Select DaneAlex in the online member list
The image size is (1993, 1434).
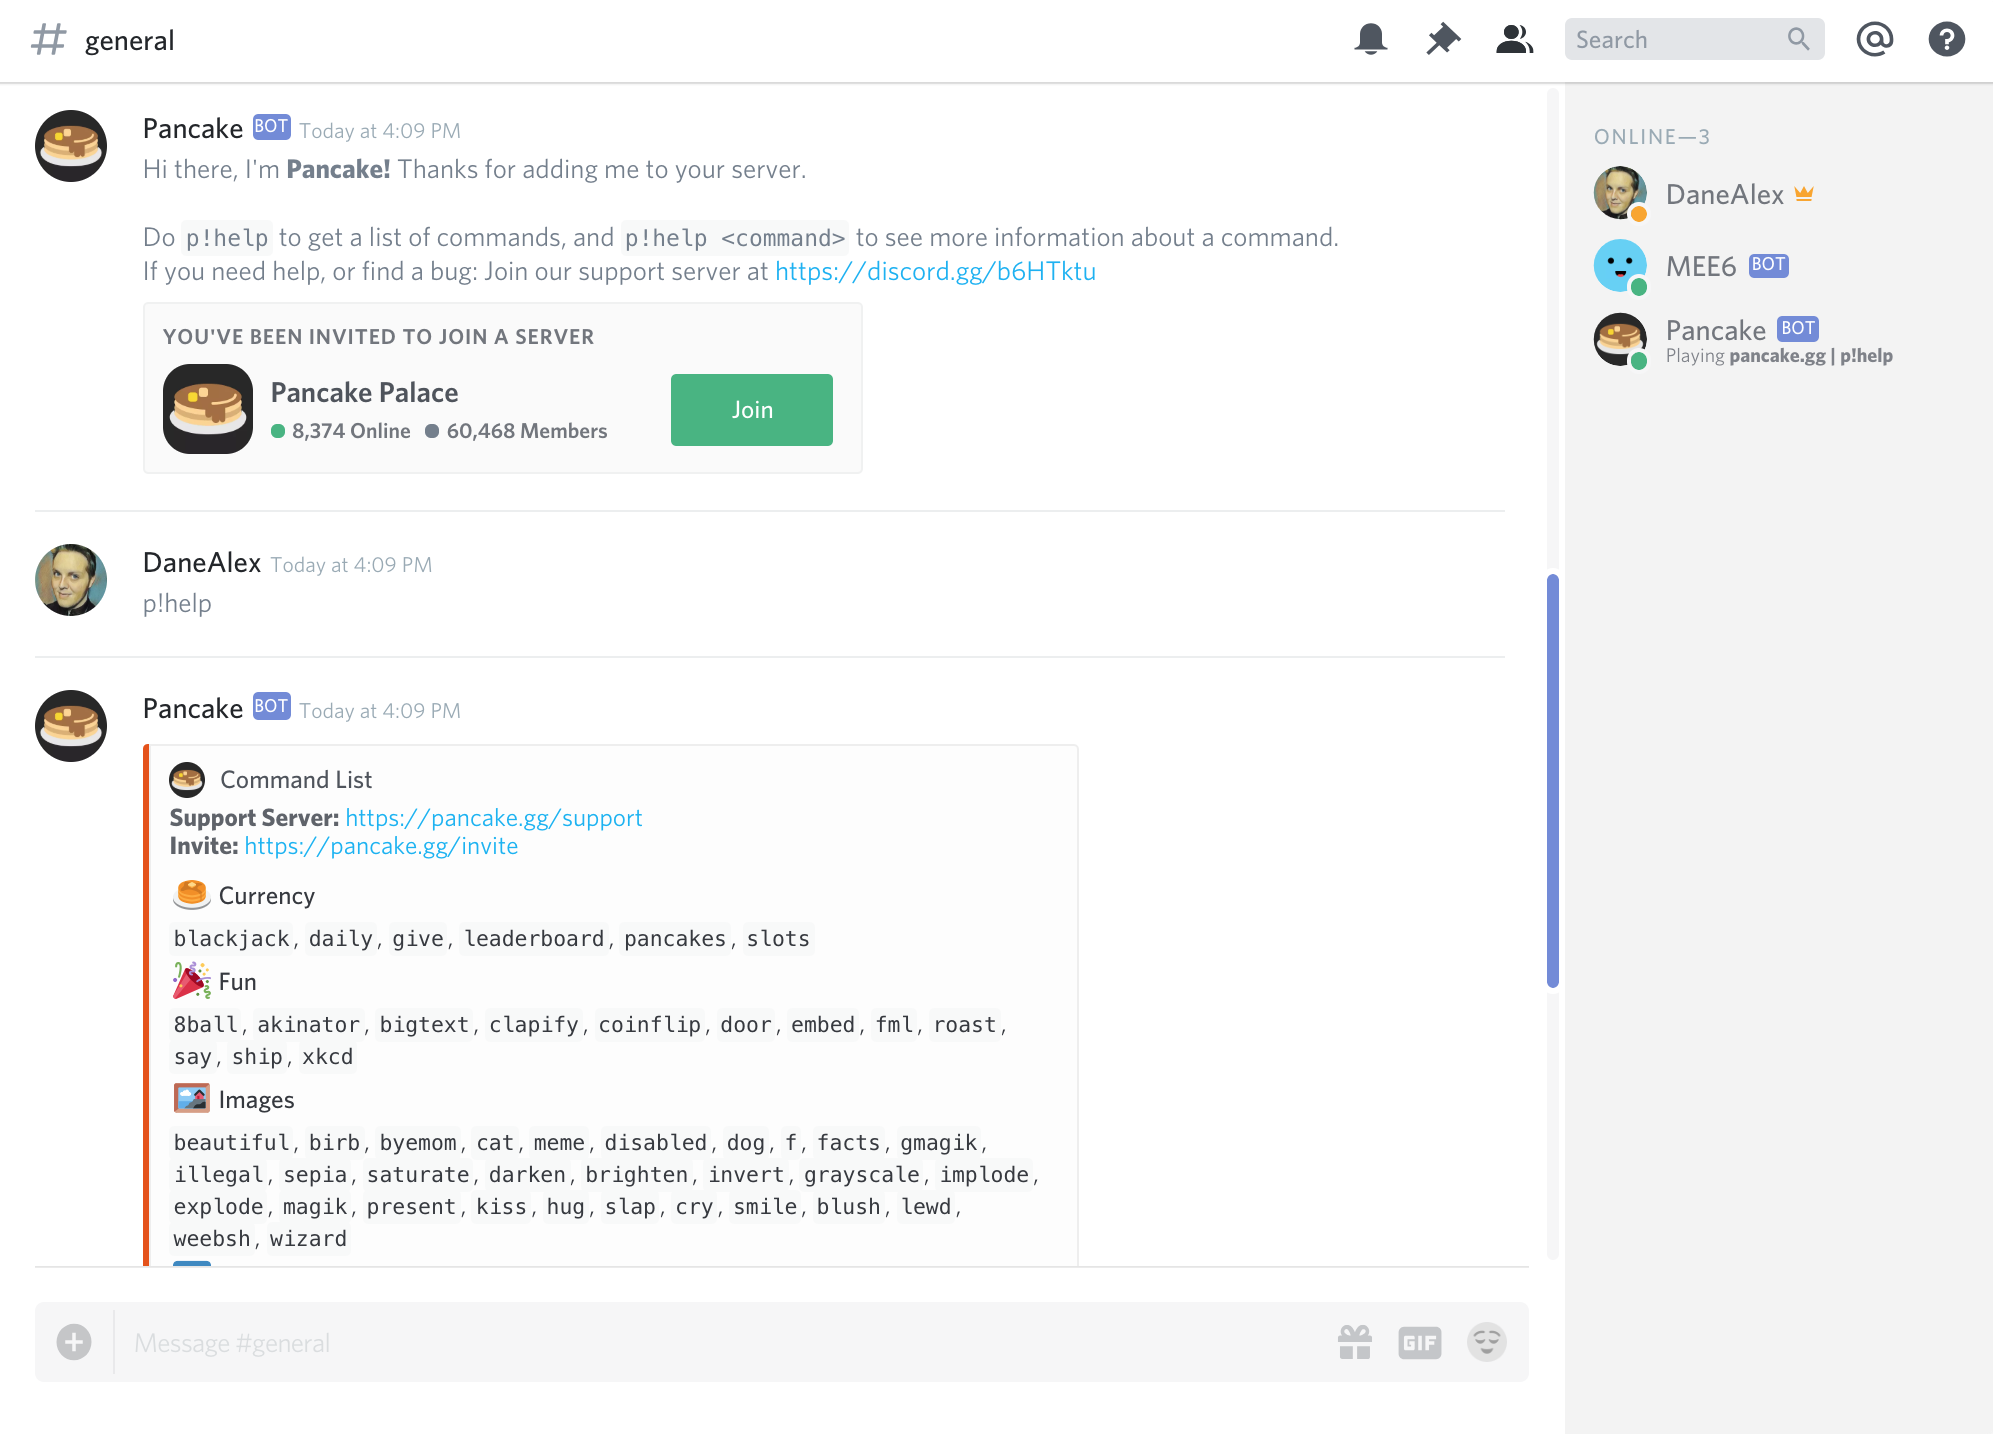pyautogui.click(x=1724, y=194)
